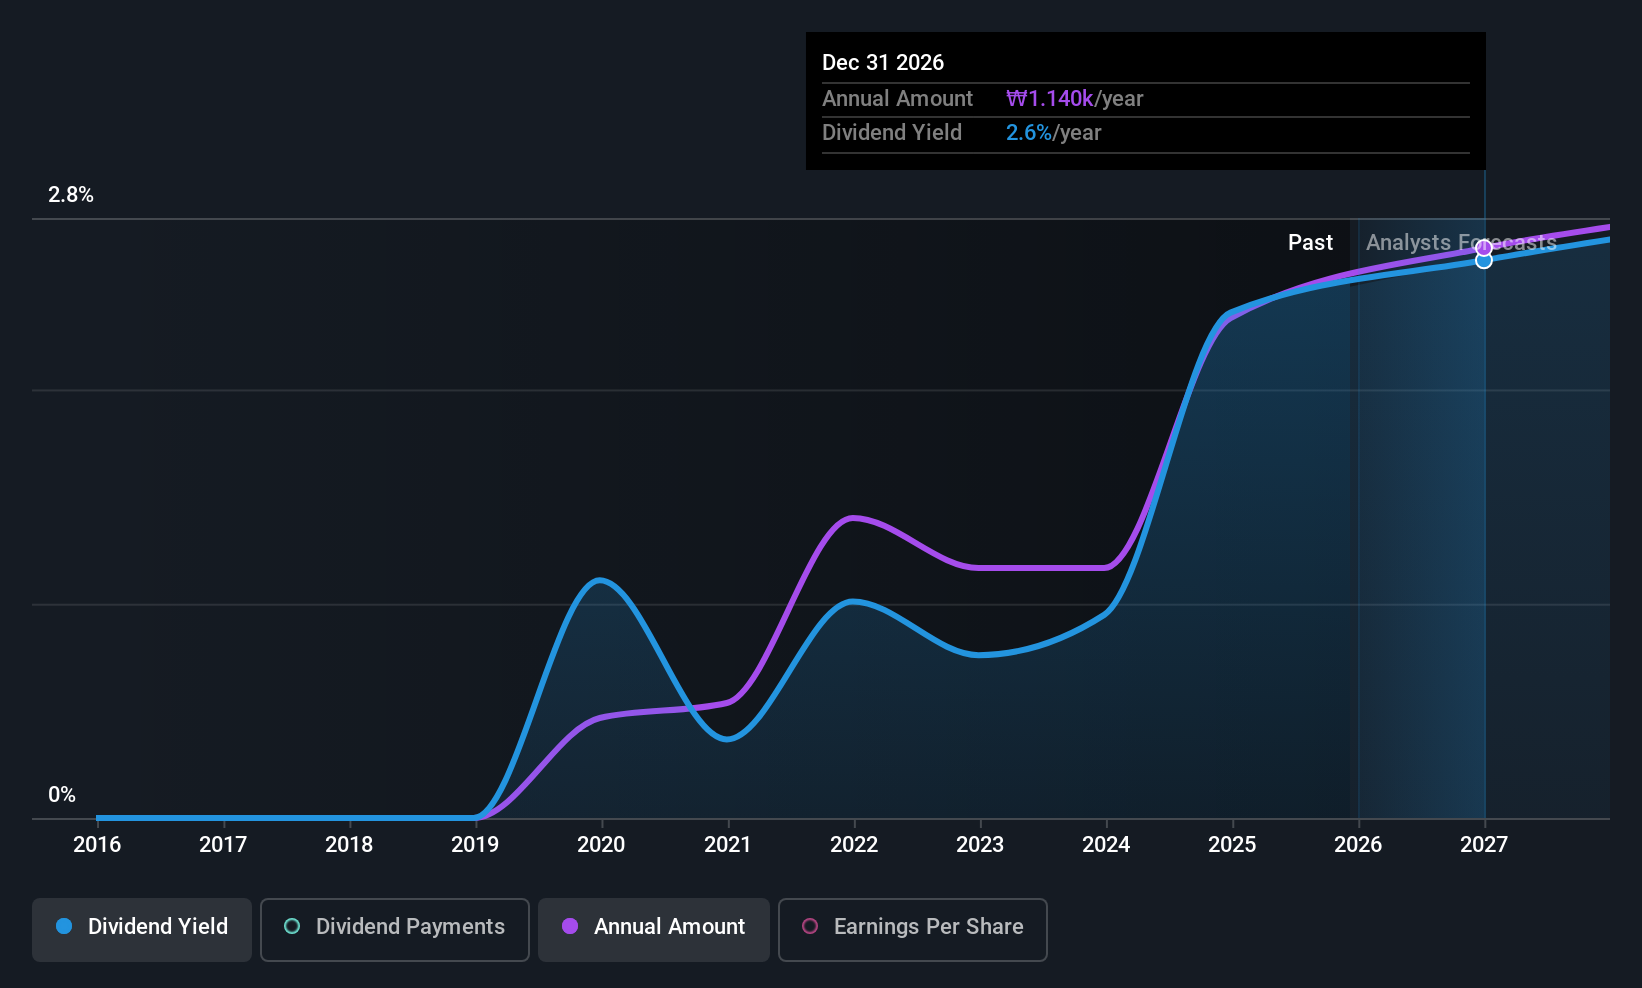Screen dimensions: 1642x988
Task: Click the tooltip date Dec 31 2026
Action: pyautogui.click(x=883, y=63)
